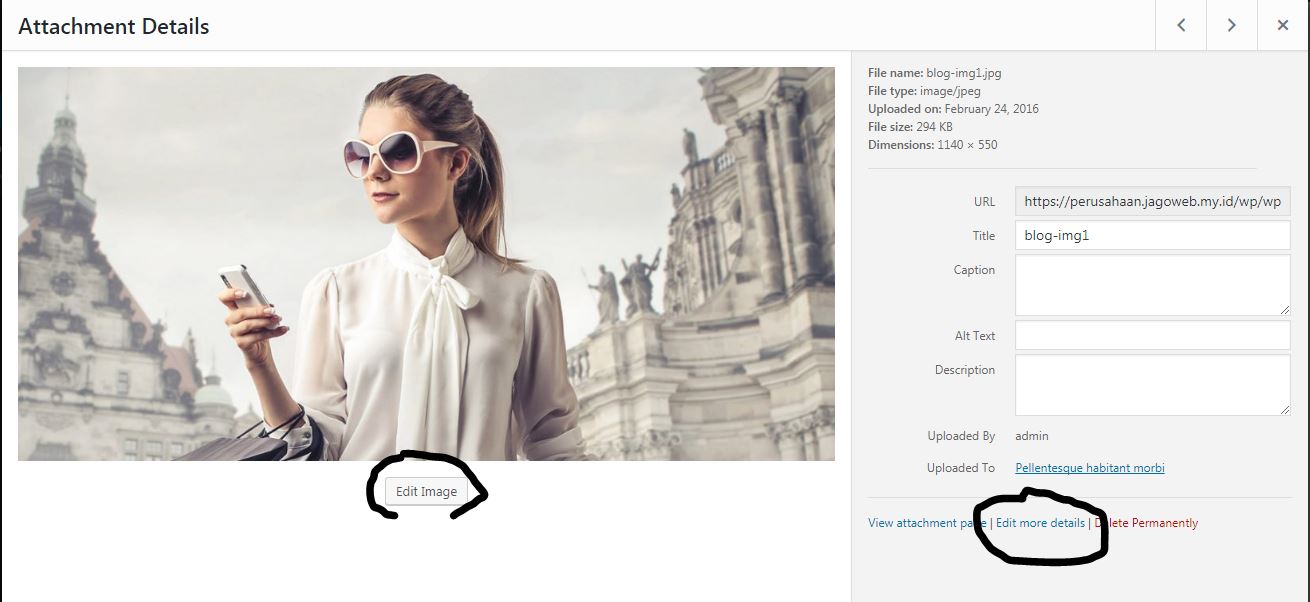Go to the next attachment
The width and height of the screenshot is (1310, 602).
(1232, 26)
